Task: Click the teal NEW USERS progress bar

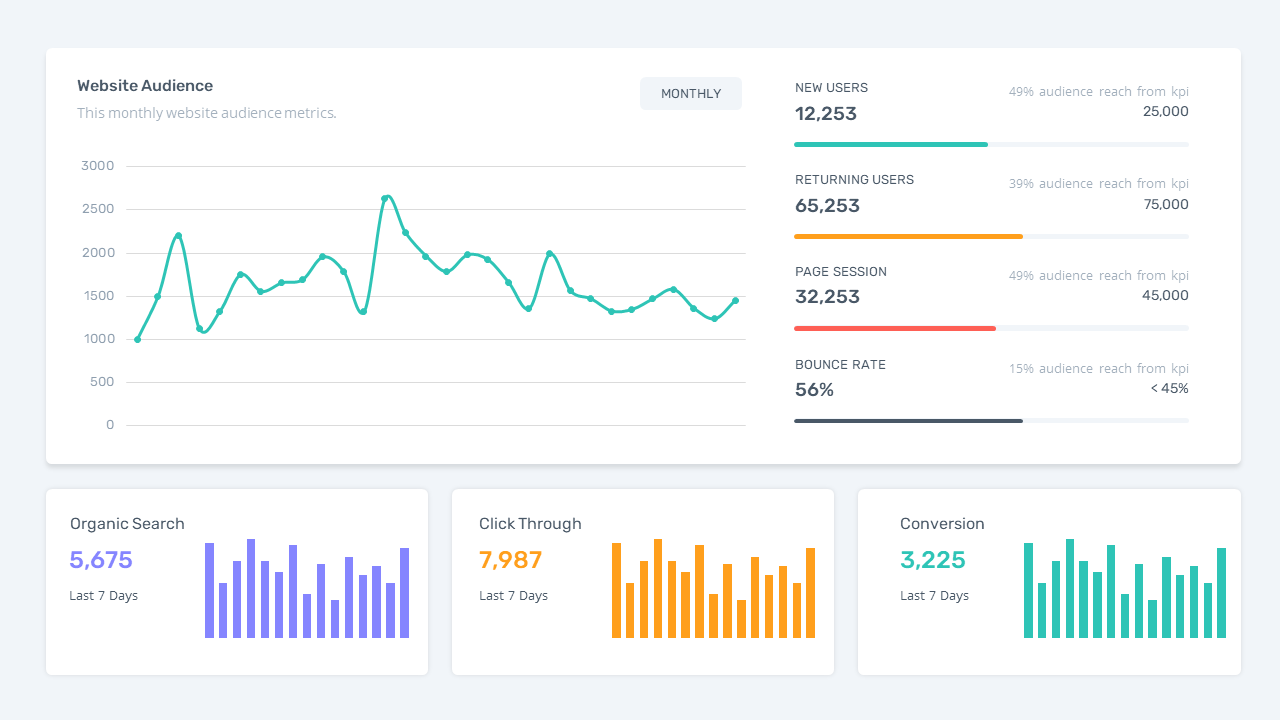Action: [x=890, y=144]
